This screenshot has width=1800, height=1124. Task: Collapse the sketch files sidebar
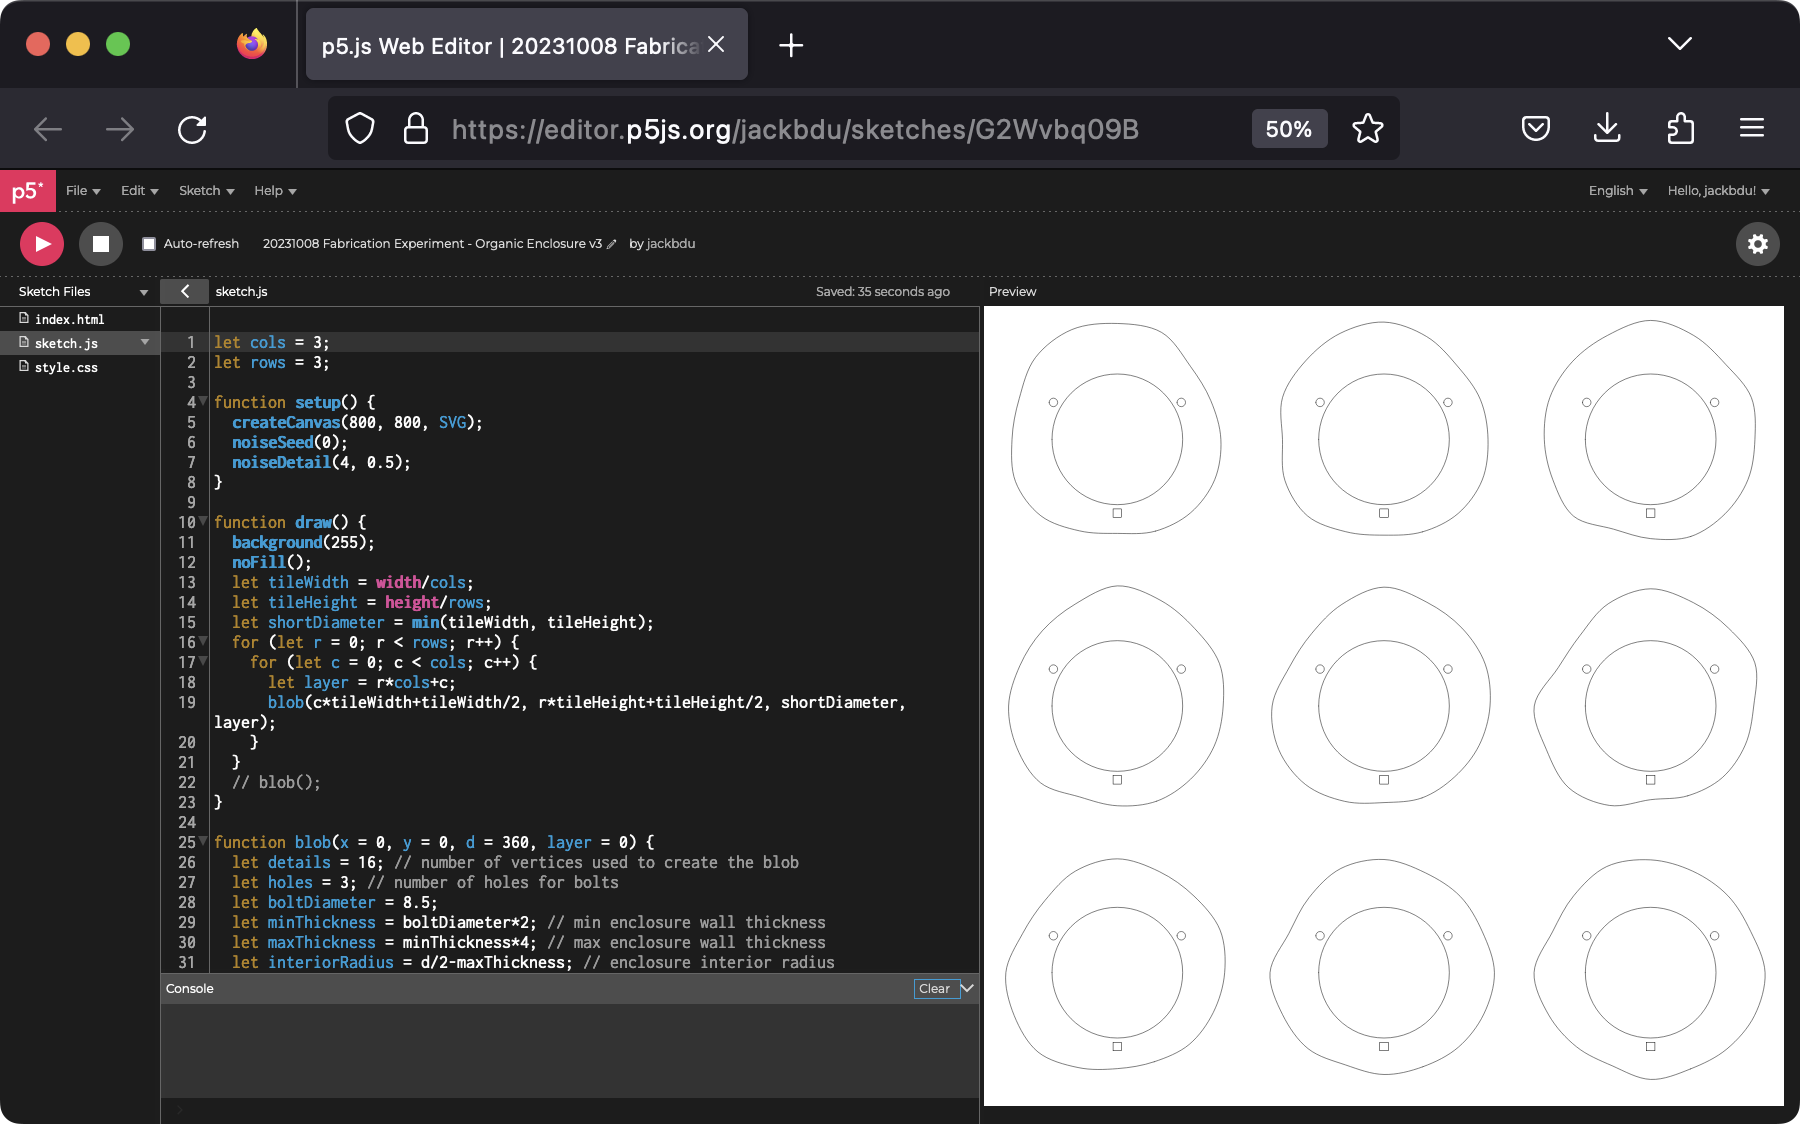click(185, 291)
